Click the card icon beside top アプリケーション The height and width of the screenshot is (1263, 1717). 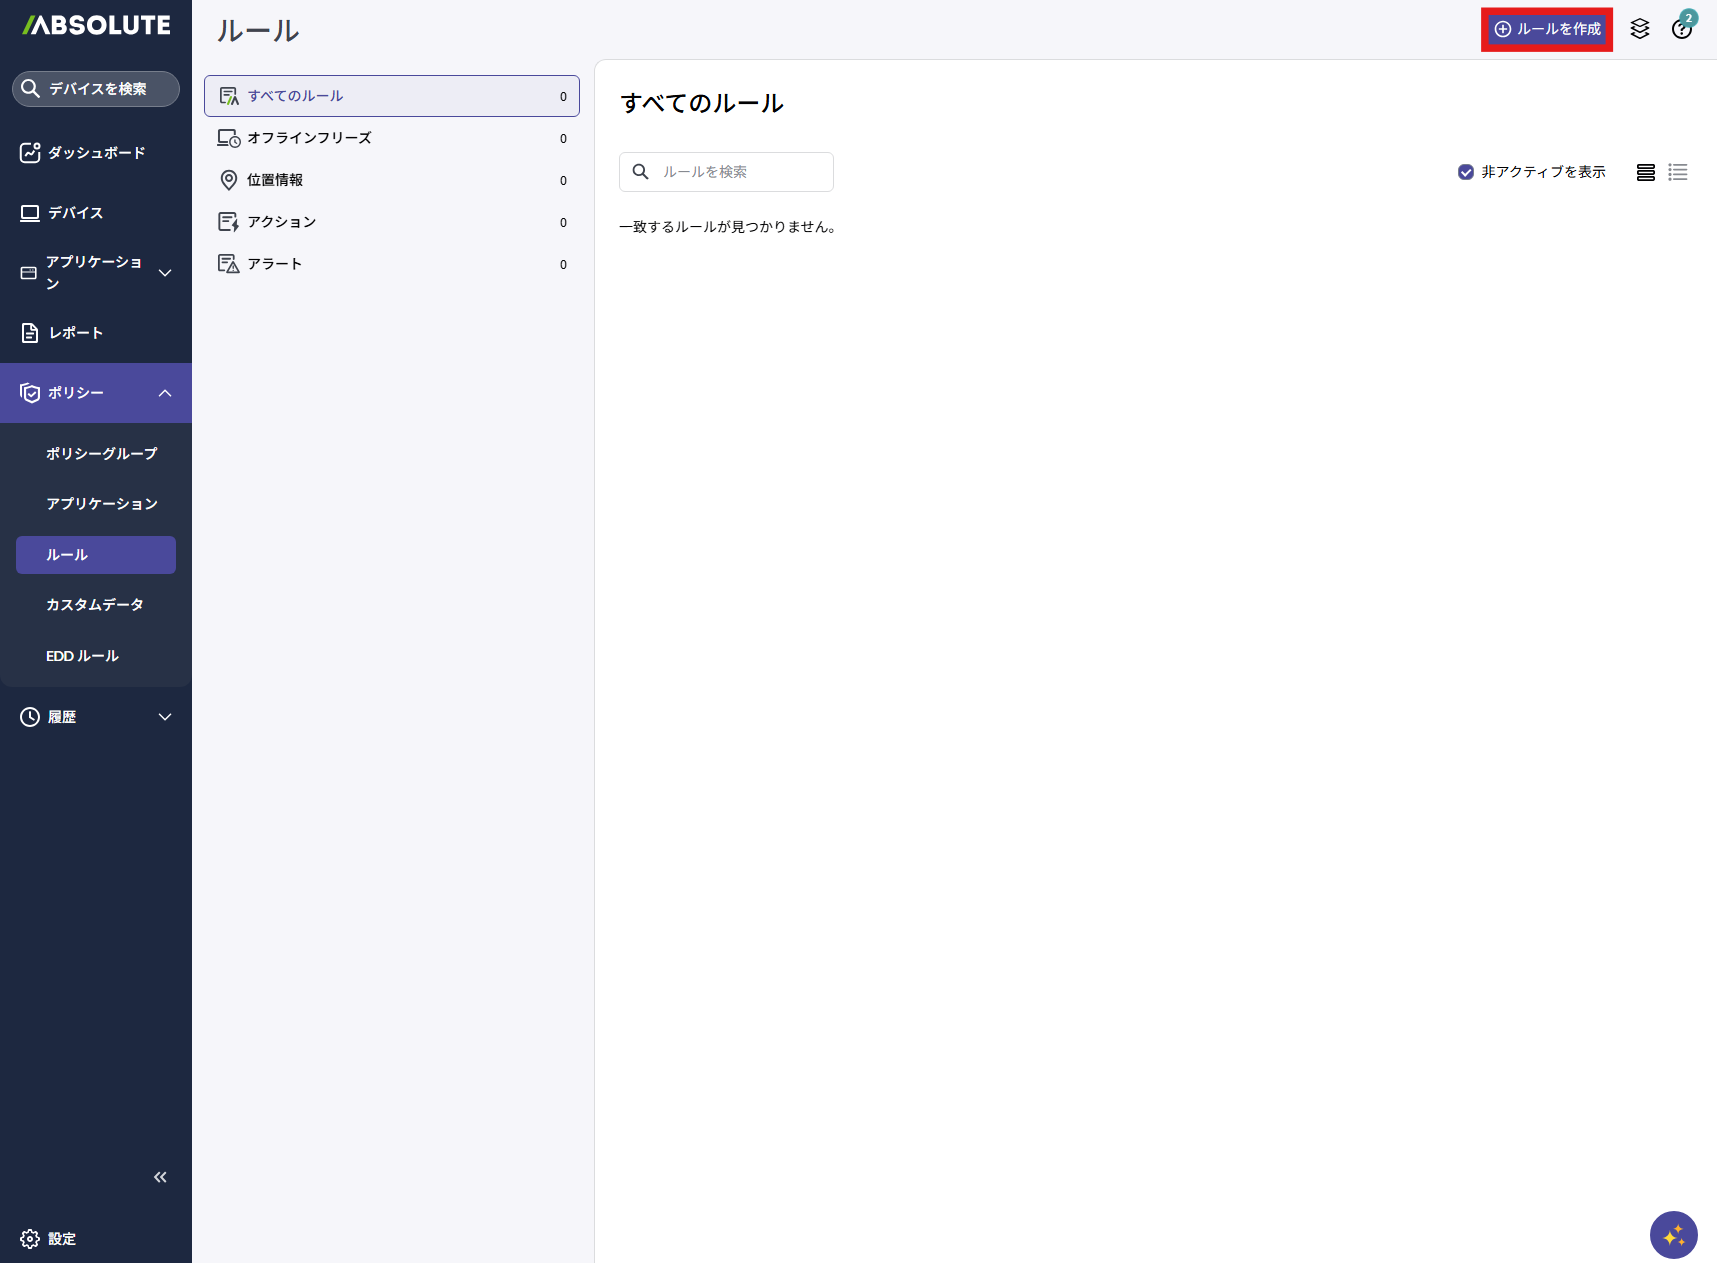(x=29, y=273)
